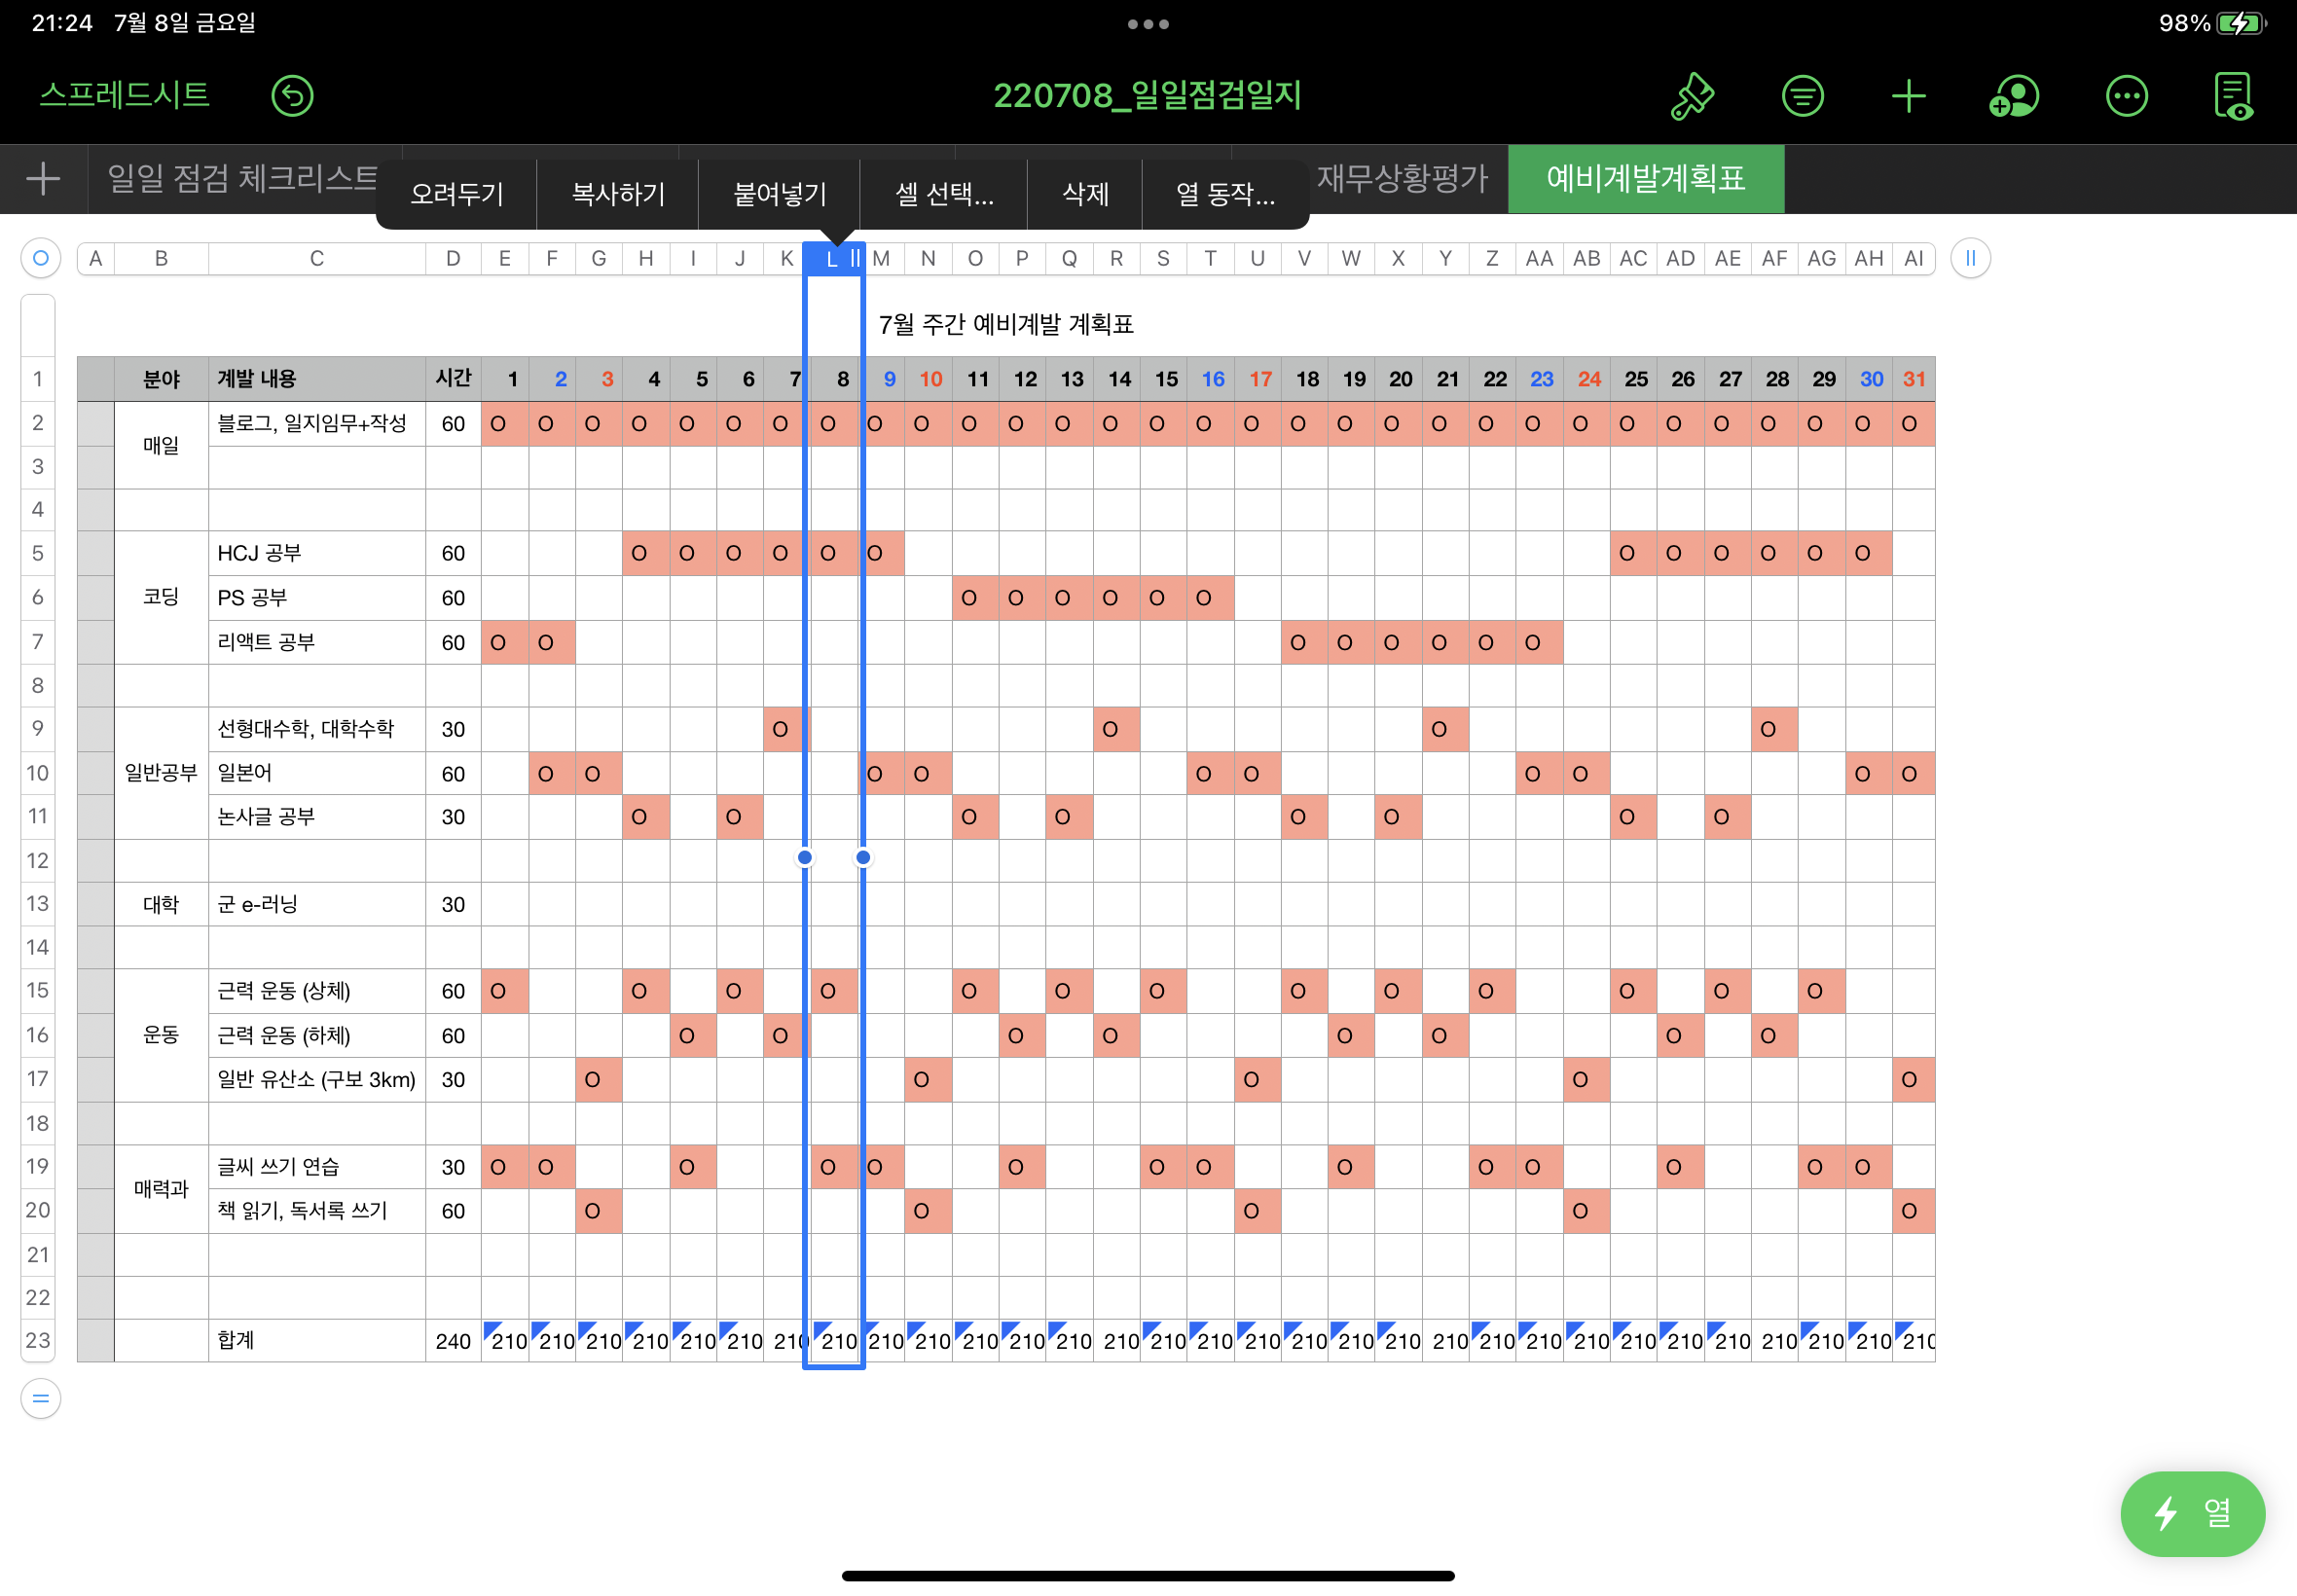This screenshot has height=1596, width=2297.
Task: Open the document view options icon
Action: click(x=2232, y=96)
